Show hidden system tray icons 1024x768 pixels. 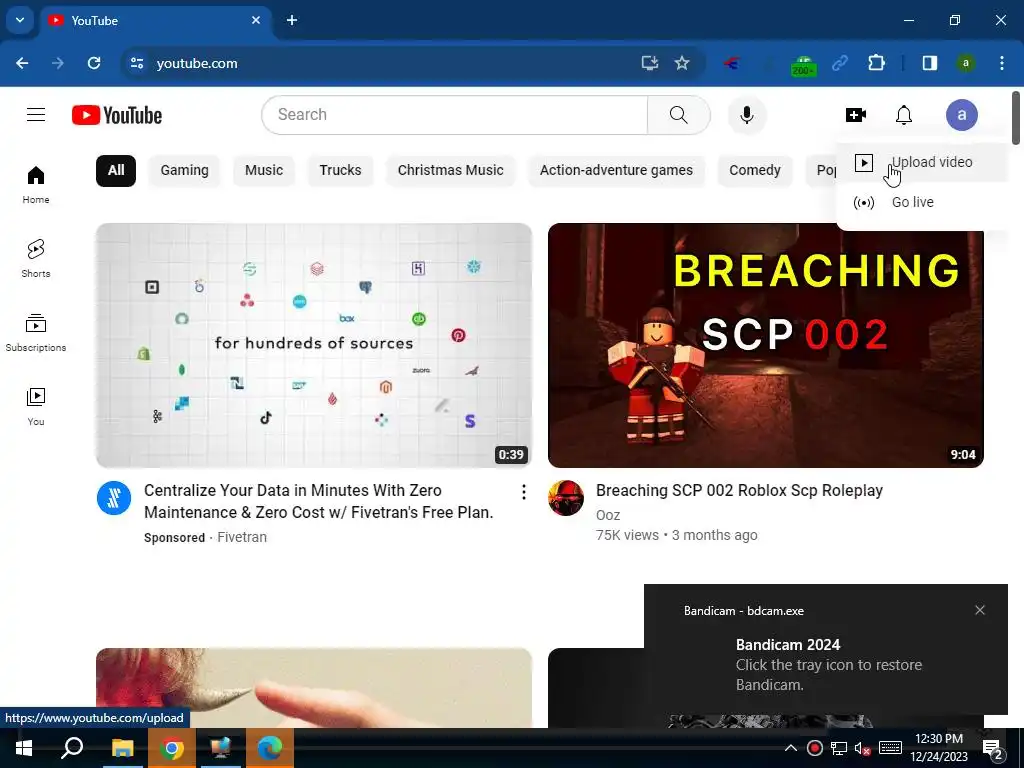pos(790,748)
